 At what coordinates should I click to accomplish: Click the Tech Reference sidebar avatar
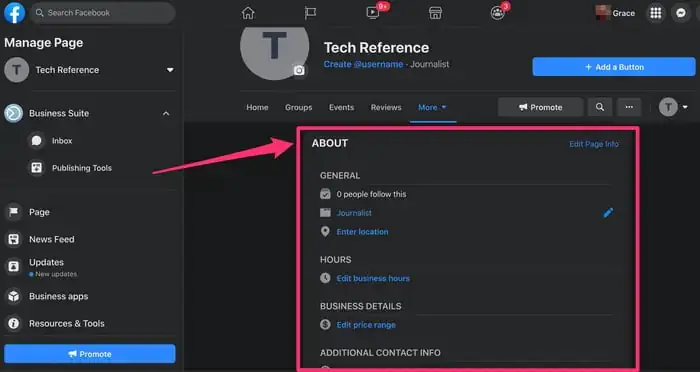point(17,70)
